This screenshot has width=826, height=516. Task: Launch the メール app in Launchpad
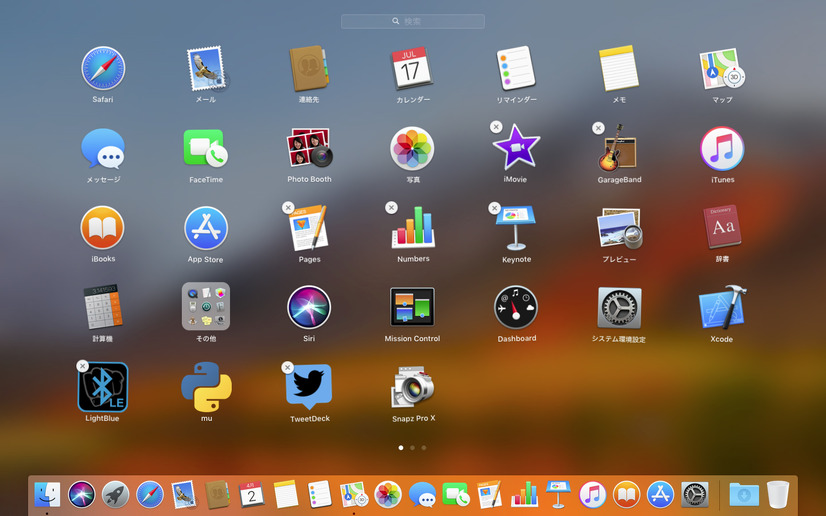pos(206,68)
